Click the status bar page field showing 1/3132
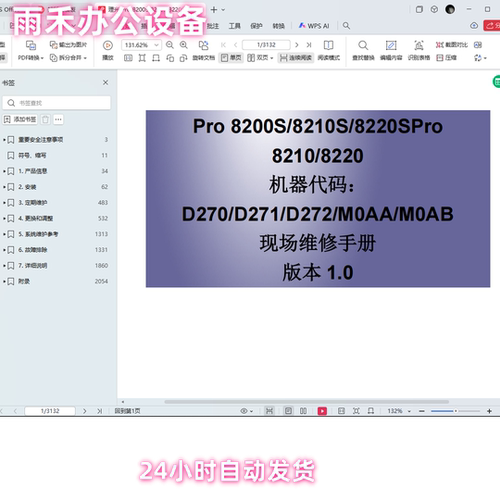500x500 pixels. pos(50,411)
